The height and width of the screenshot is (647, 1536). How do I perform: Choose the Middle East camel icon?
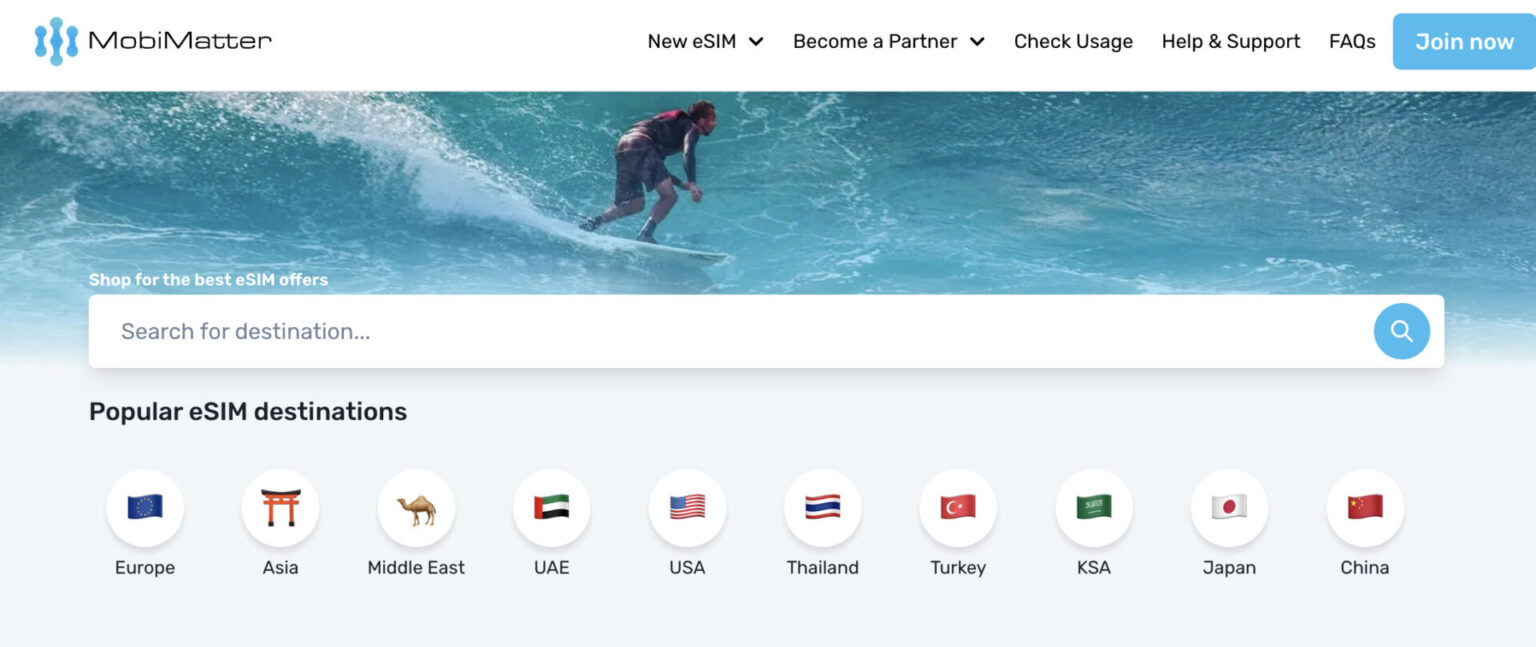[416, 508]
